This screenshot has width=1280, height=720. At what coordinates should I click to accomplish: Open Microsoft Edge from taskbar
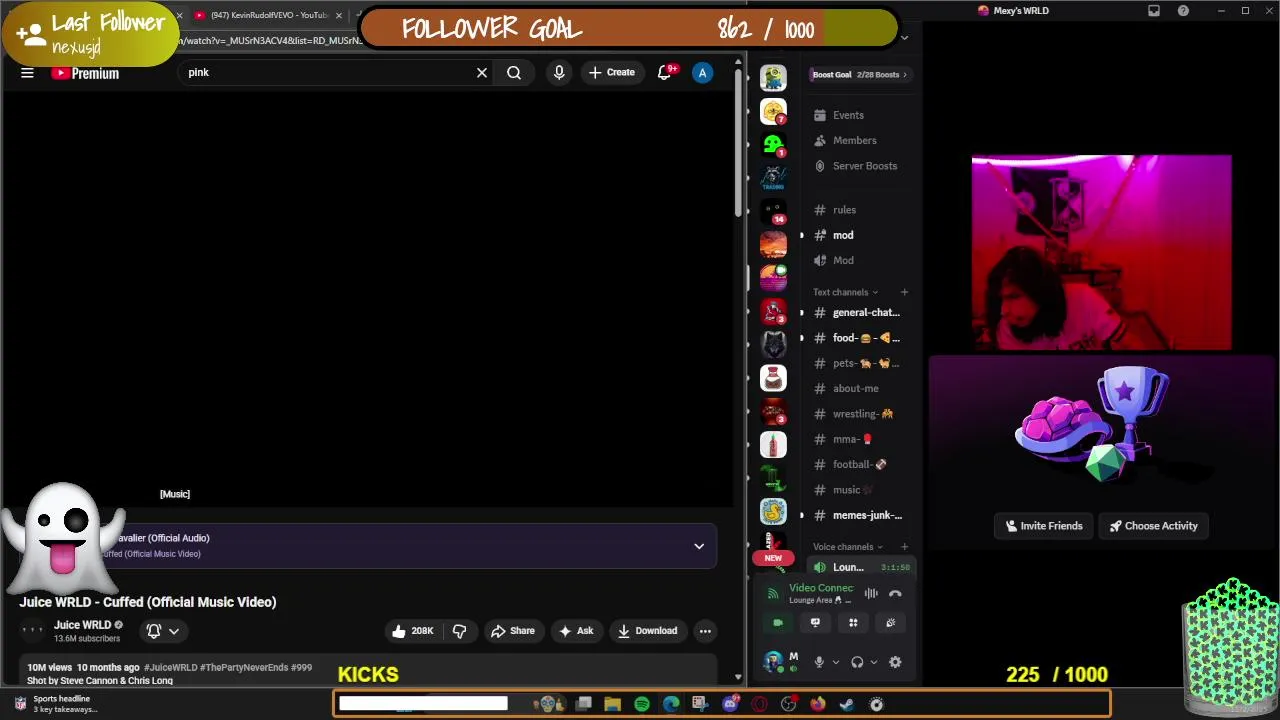(x=671, y=704)
